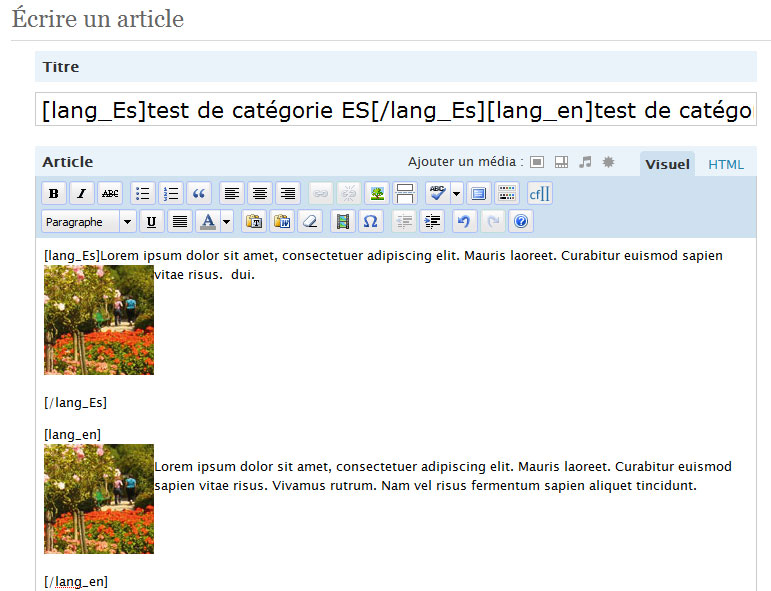The width and height of the screenshot is (771, 591).
Task: Switch to the Visuel tab
Action: click(667, 164)
